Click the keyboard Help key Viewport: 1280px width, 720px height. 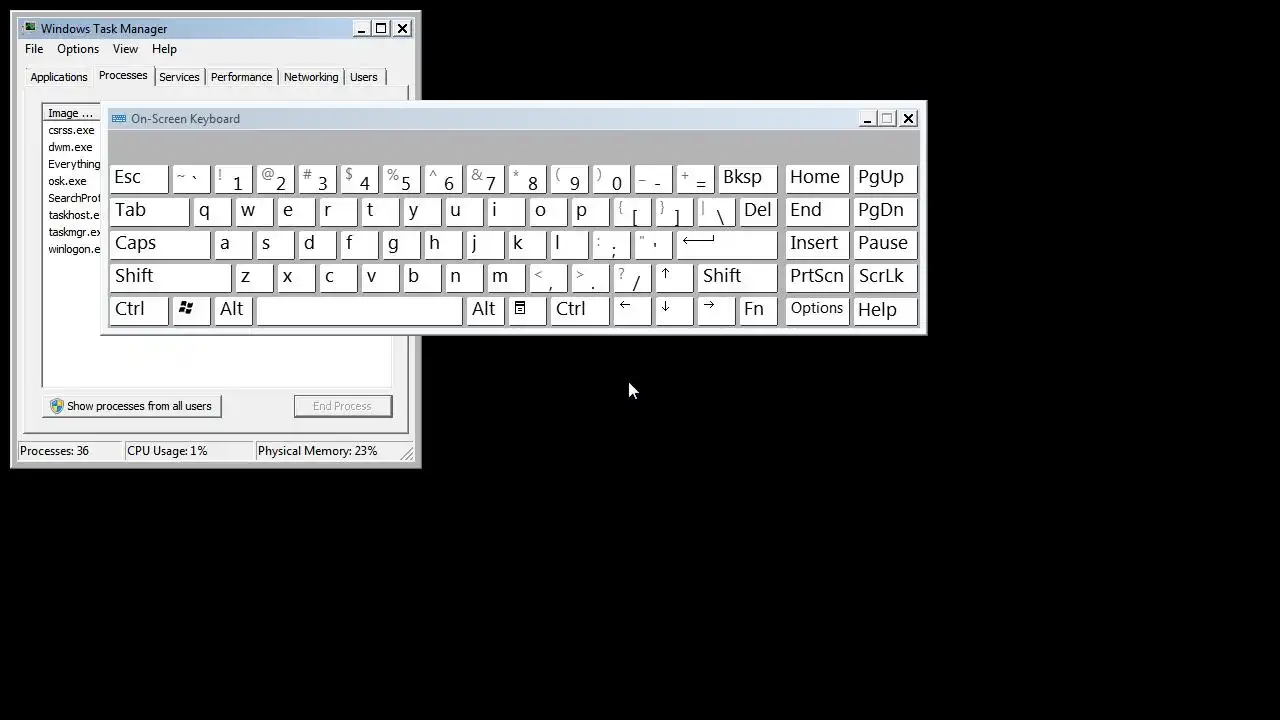pyautogui.click(x=885, y=310)
